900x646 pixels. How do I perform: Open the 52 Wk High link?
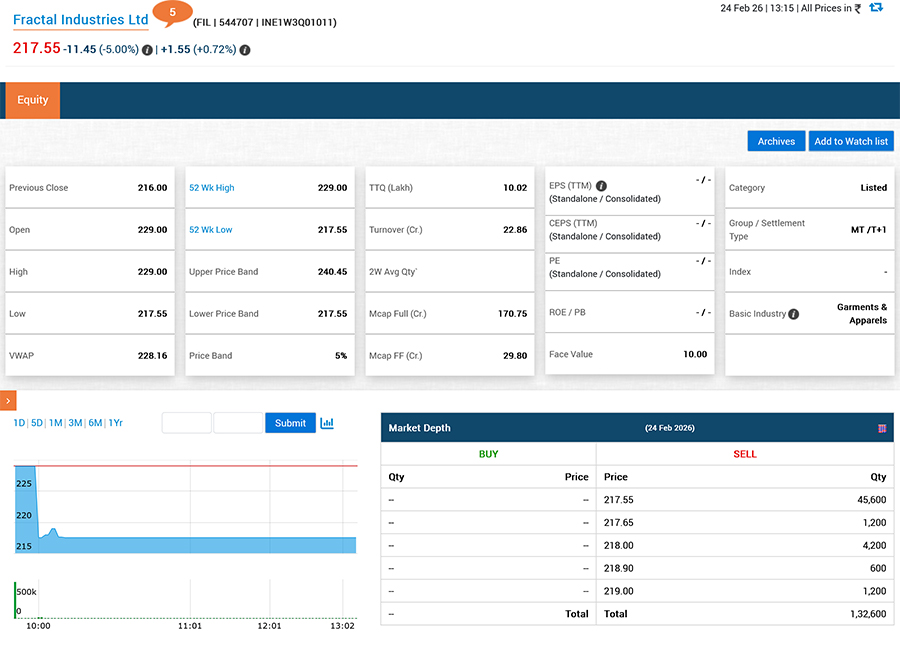pyautogui.click(x=212, y=188)
